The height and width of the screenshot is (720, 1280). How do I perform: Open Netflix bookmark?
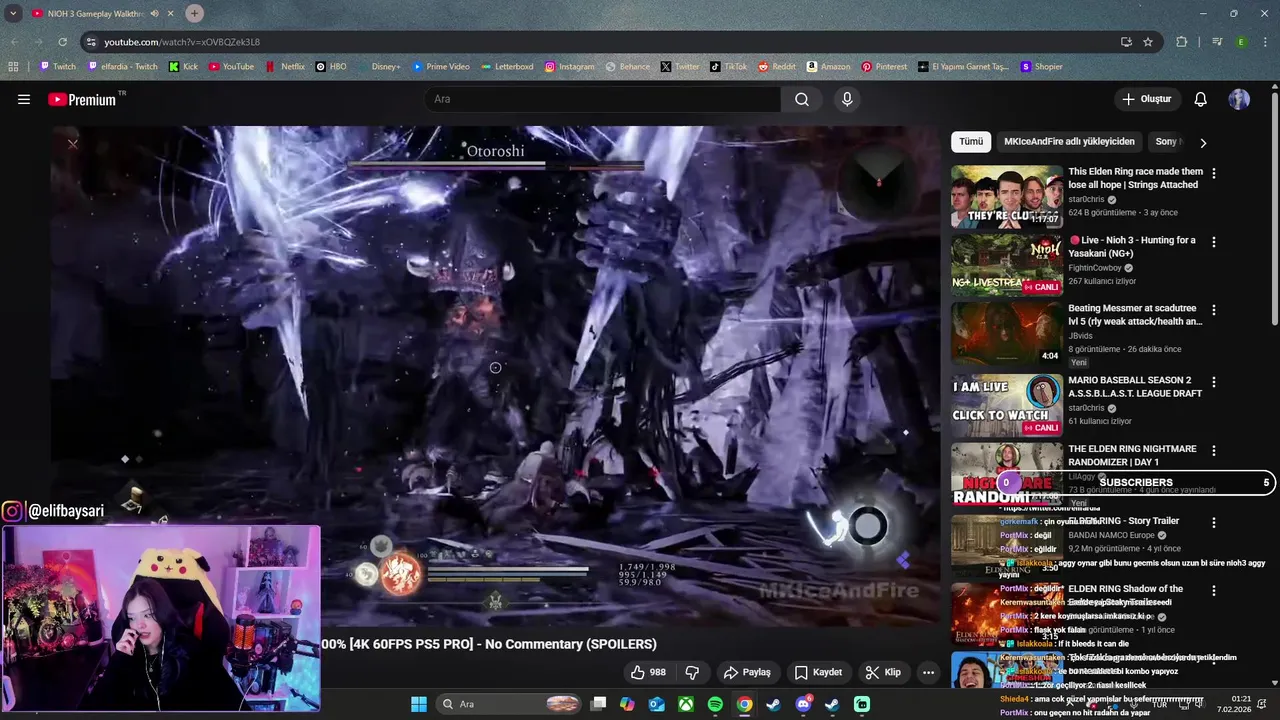point(285,67)
